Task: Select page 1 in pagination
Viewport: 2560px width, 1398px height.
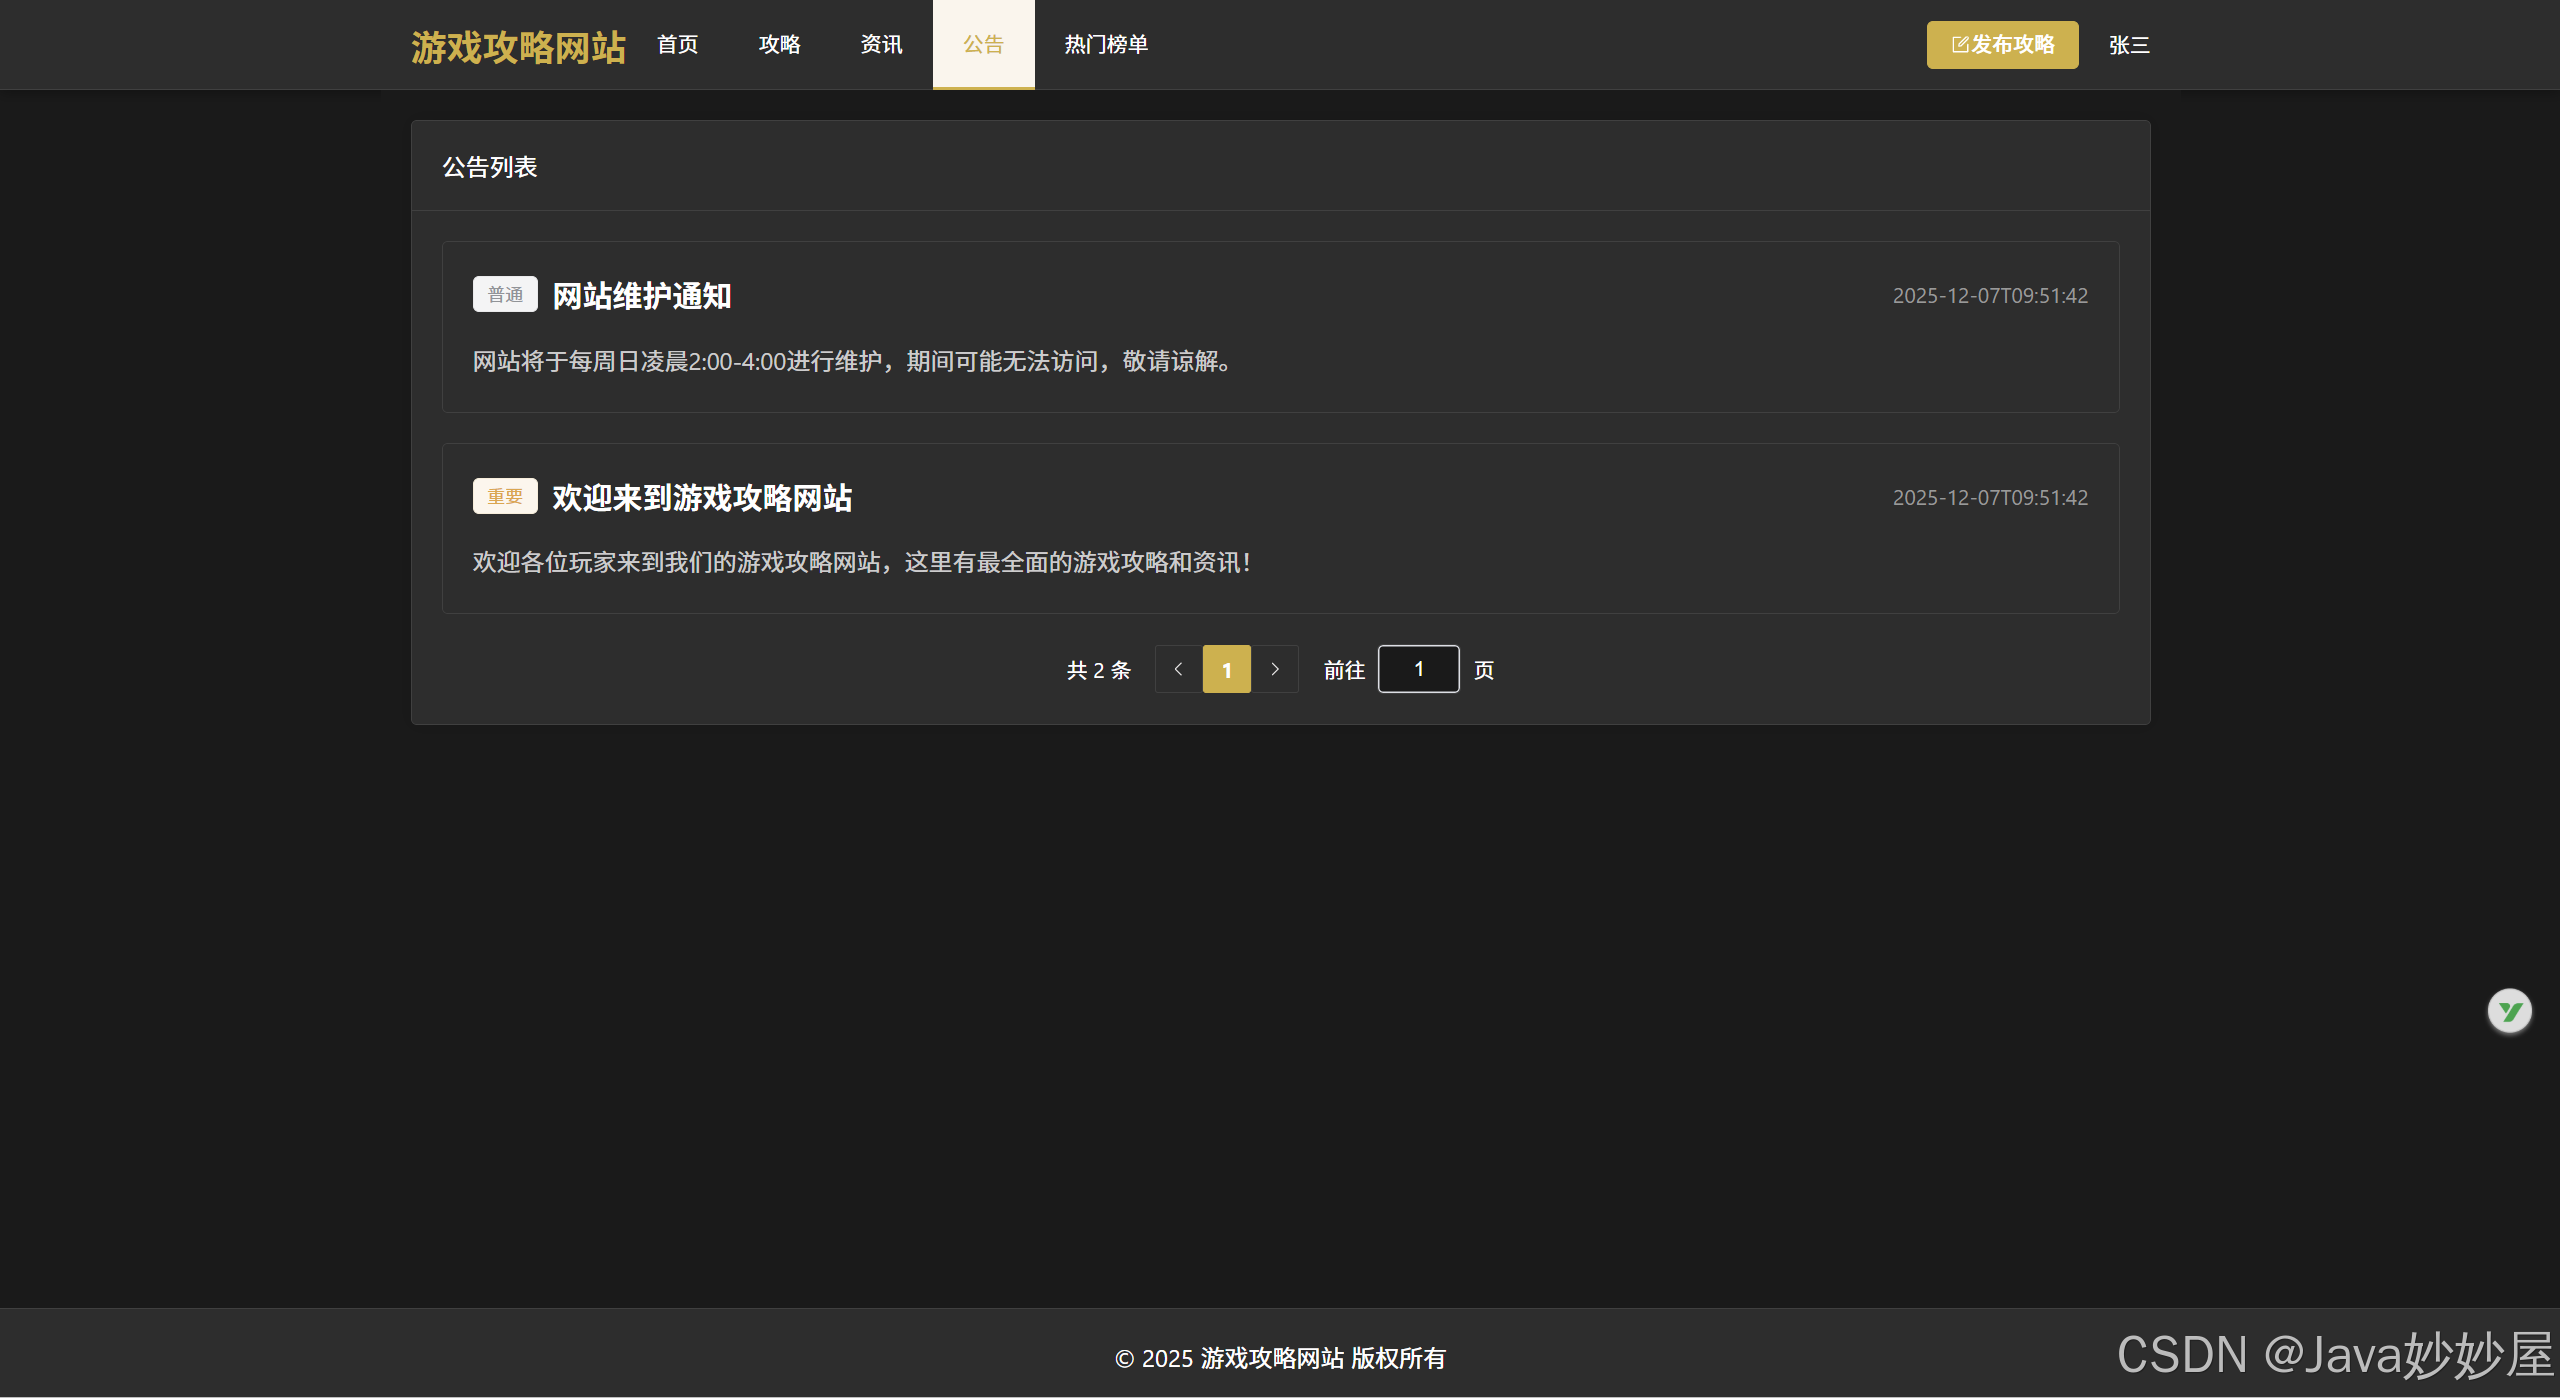Action: pos(1226,669)
